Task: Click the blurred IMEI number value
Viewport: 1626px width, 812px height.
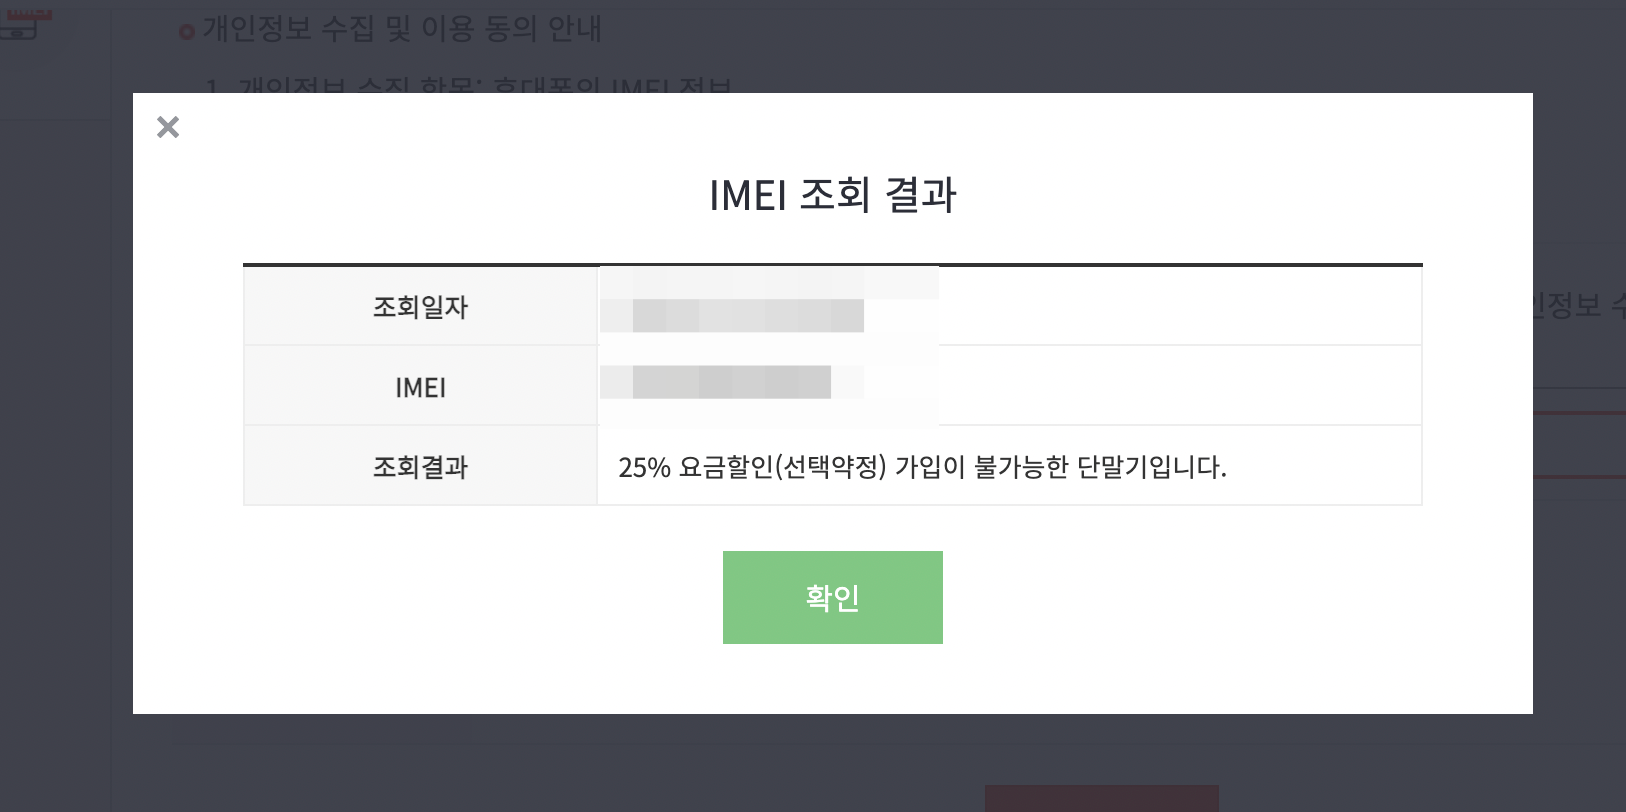Action: point(731,382)
